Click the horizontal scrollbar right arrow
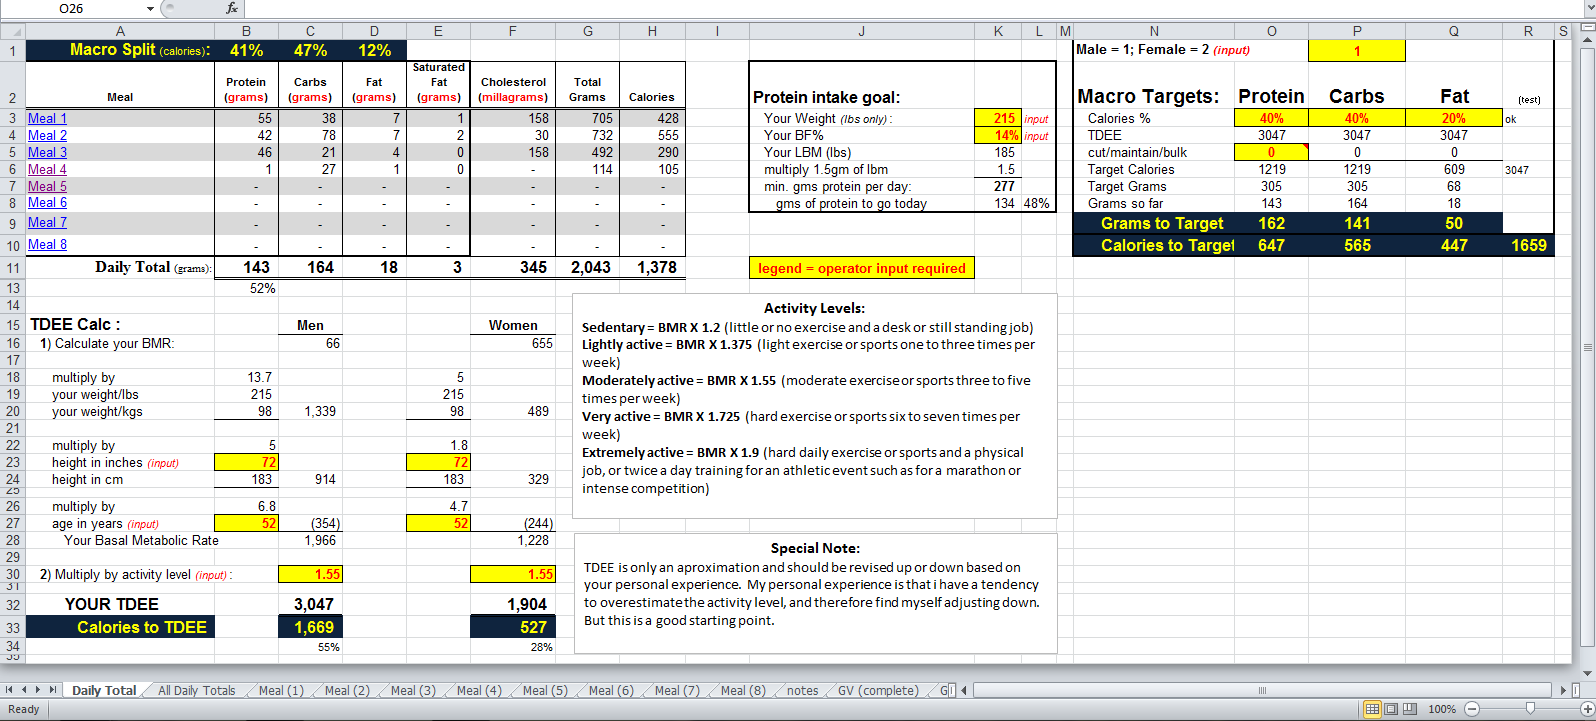Image resolution: width=1596 pixels, height=721 pixels. coord(1564,690)
